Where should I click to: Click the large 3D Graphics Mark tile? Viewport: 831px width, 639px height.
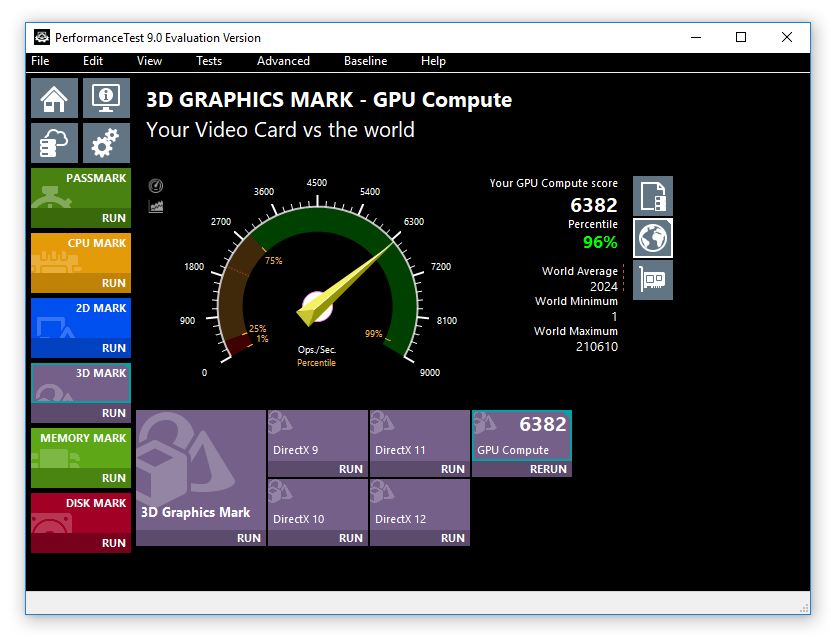tap(200, 470)
